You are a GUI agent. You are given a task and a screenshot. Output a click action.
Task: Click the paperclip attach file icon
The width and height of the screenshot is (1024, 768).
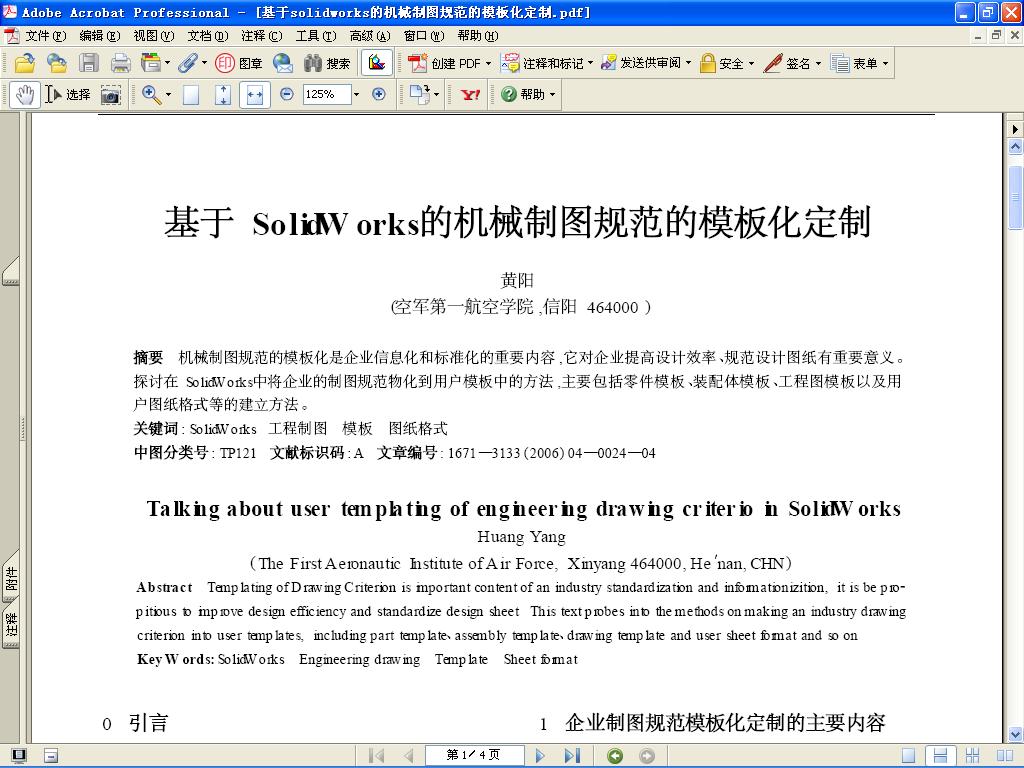pos(187,63)
